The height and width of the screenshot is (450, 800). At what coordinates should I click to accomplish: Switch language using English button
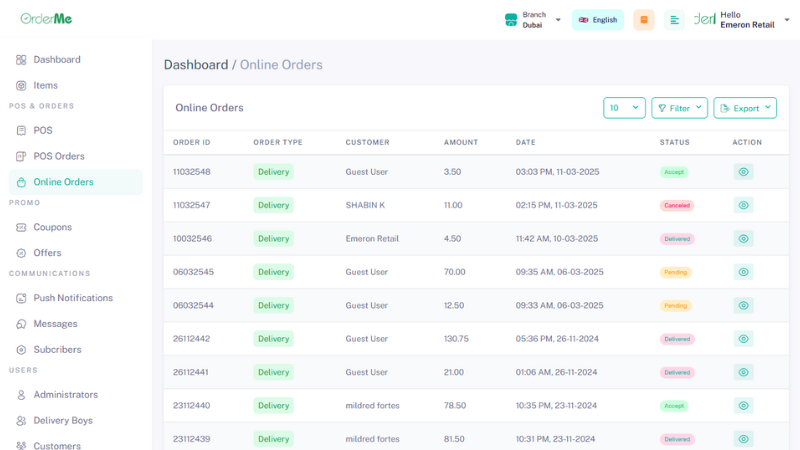(597, 20)
